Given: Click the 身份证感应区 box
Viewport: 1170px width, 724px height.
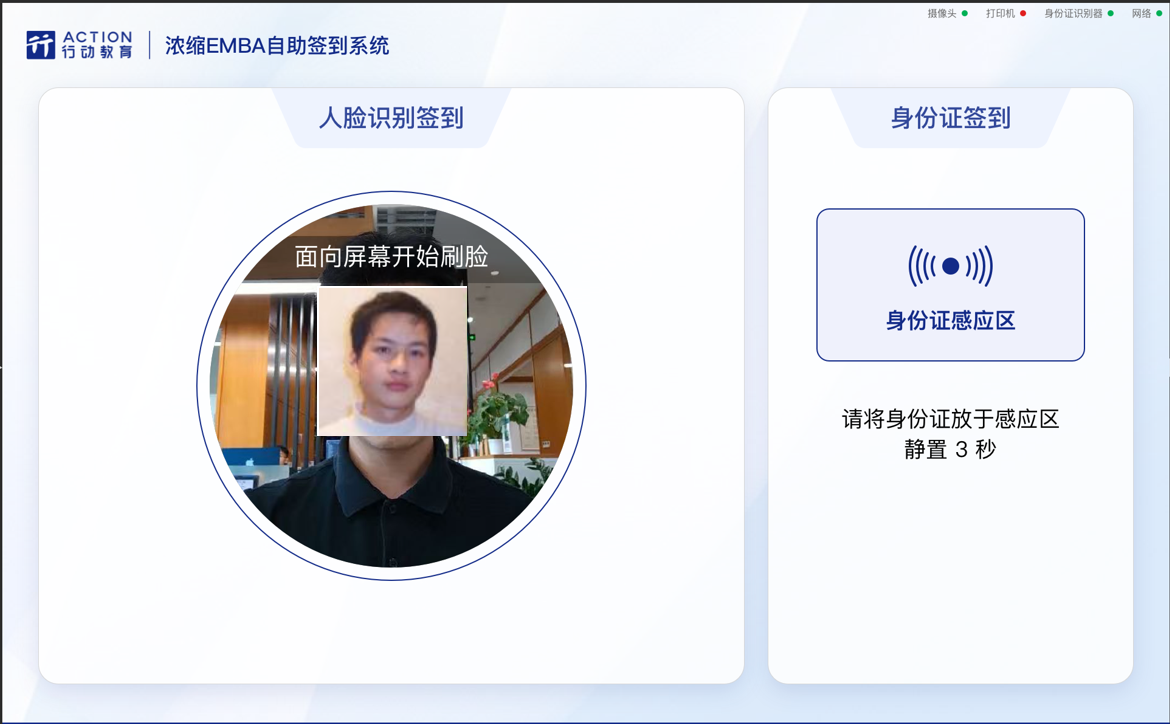Looking at the screenshot, I should tap(951, 284).
